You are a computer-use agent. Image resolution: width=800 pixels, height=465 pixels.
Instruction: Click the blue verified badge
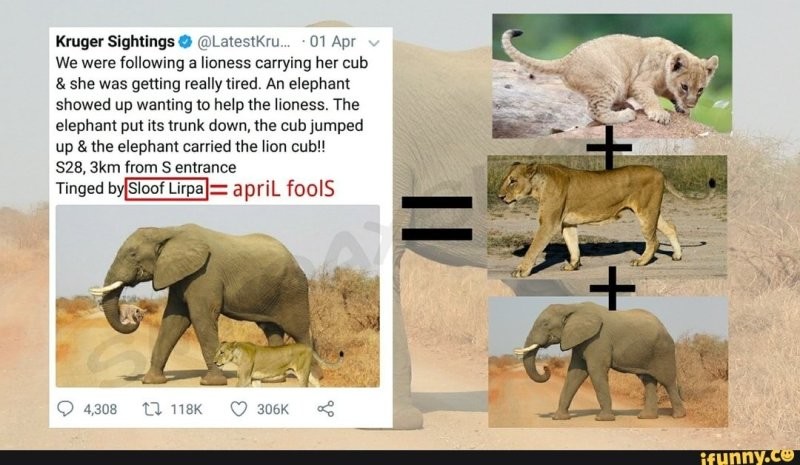point(185,41)
